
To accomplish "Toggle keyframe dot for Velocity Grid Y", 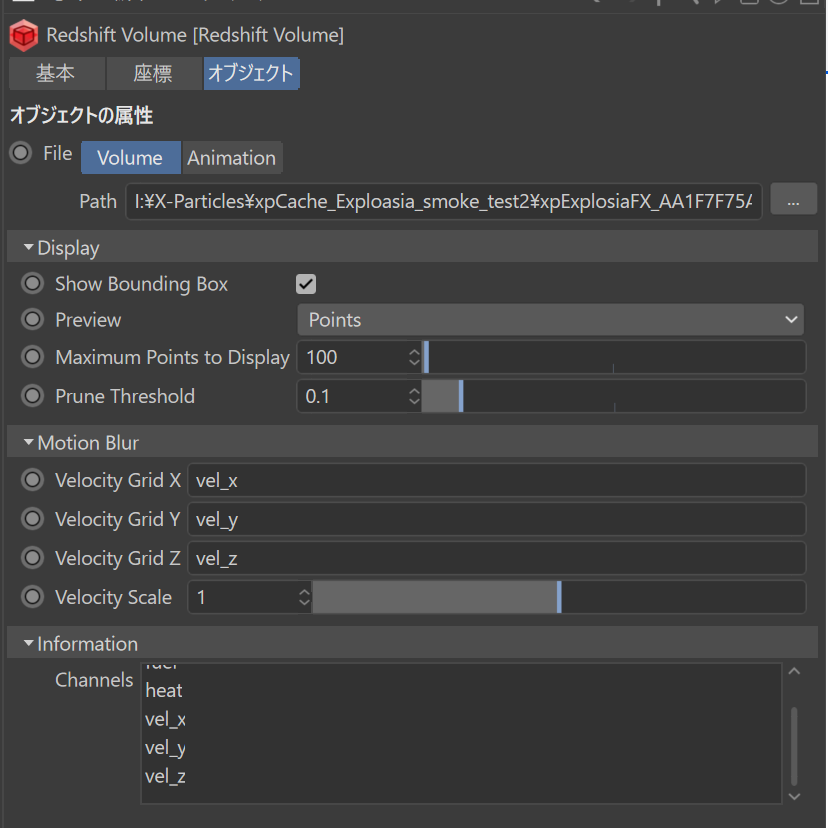I will click(x=32, y=519).
